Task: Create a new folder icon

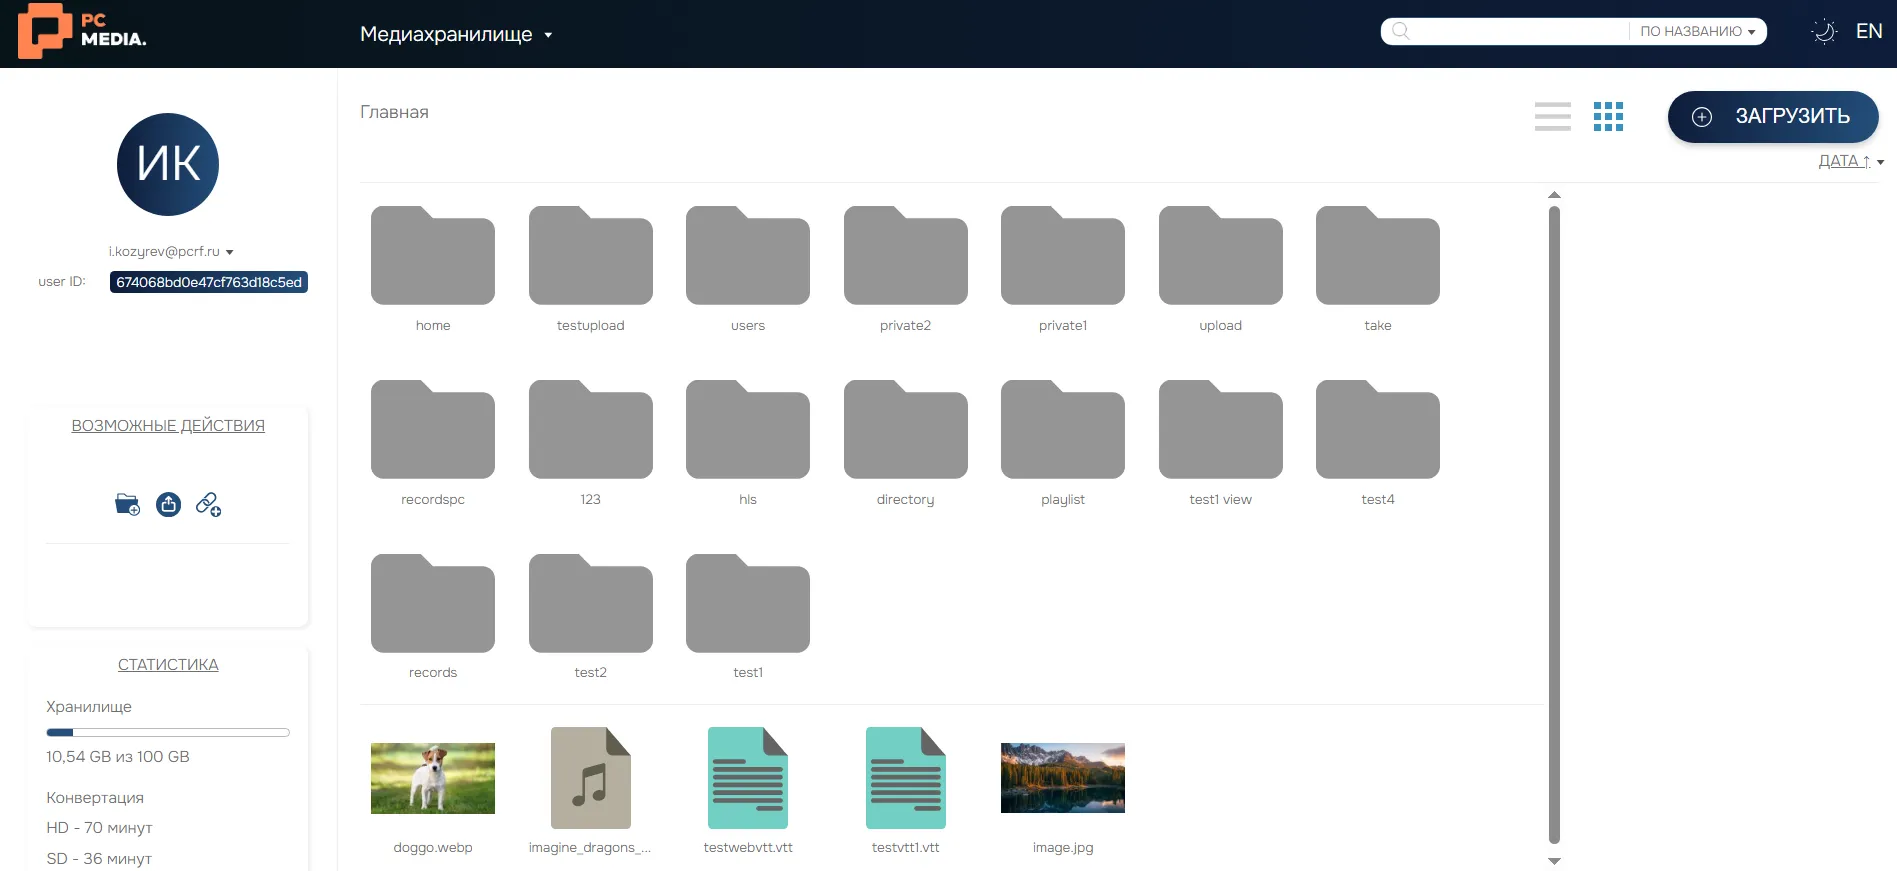Action: [127, 504]
